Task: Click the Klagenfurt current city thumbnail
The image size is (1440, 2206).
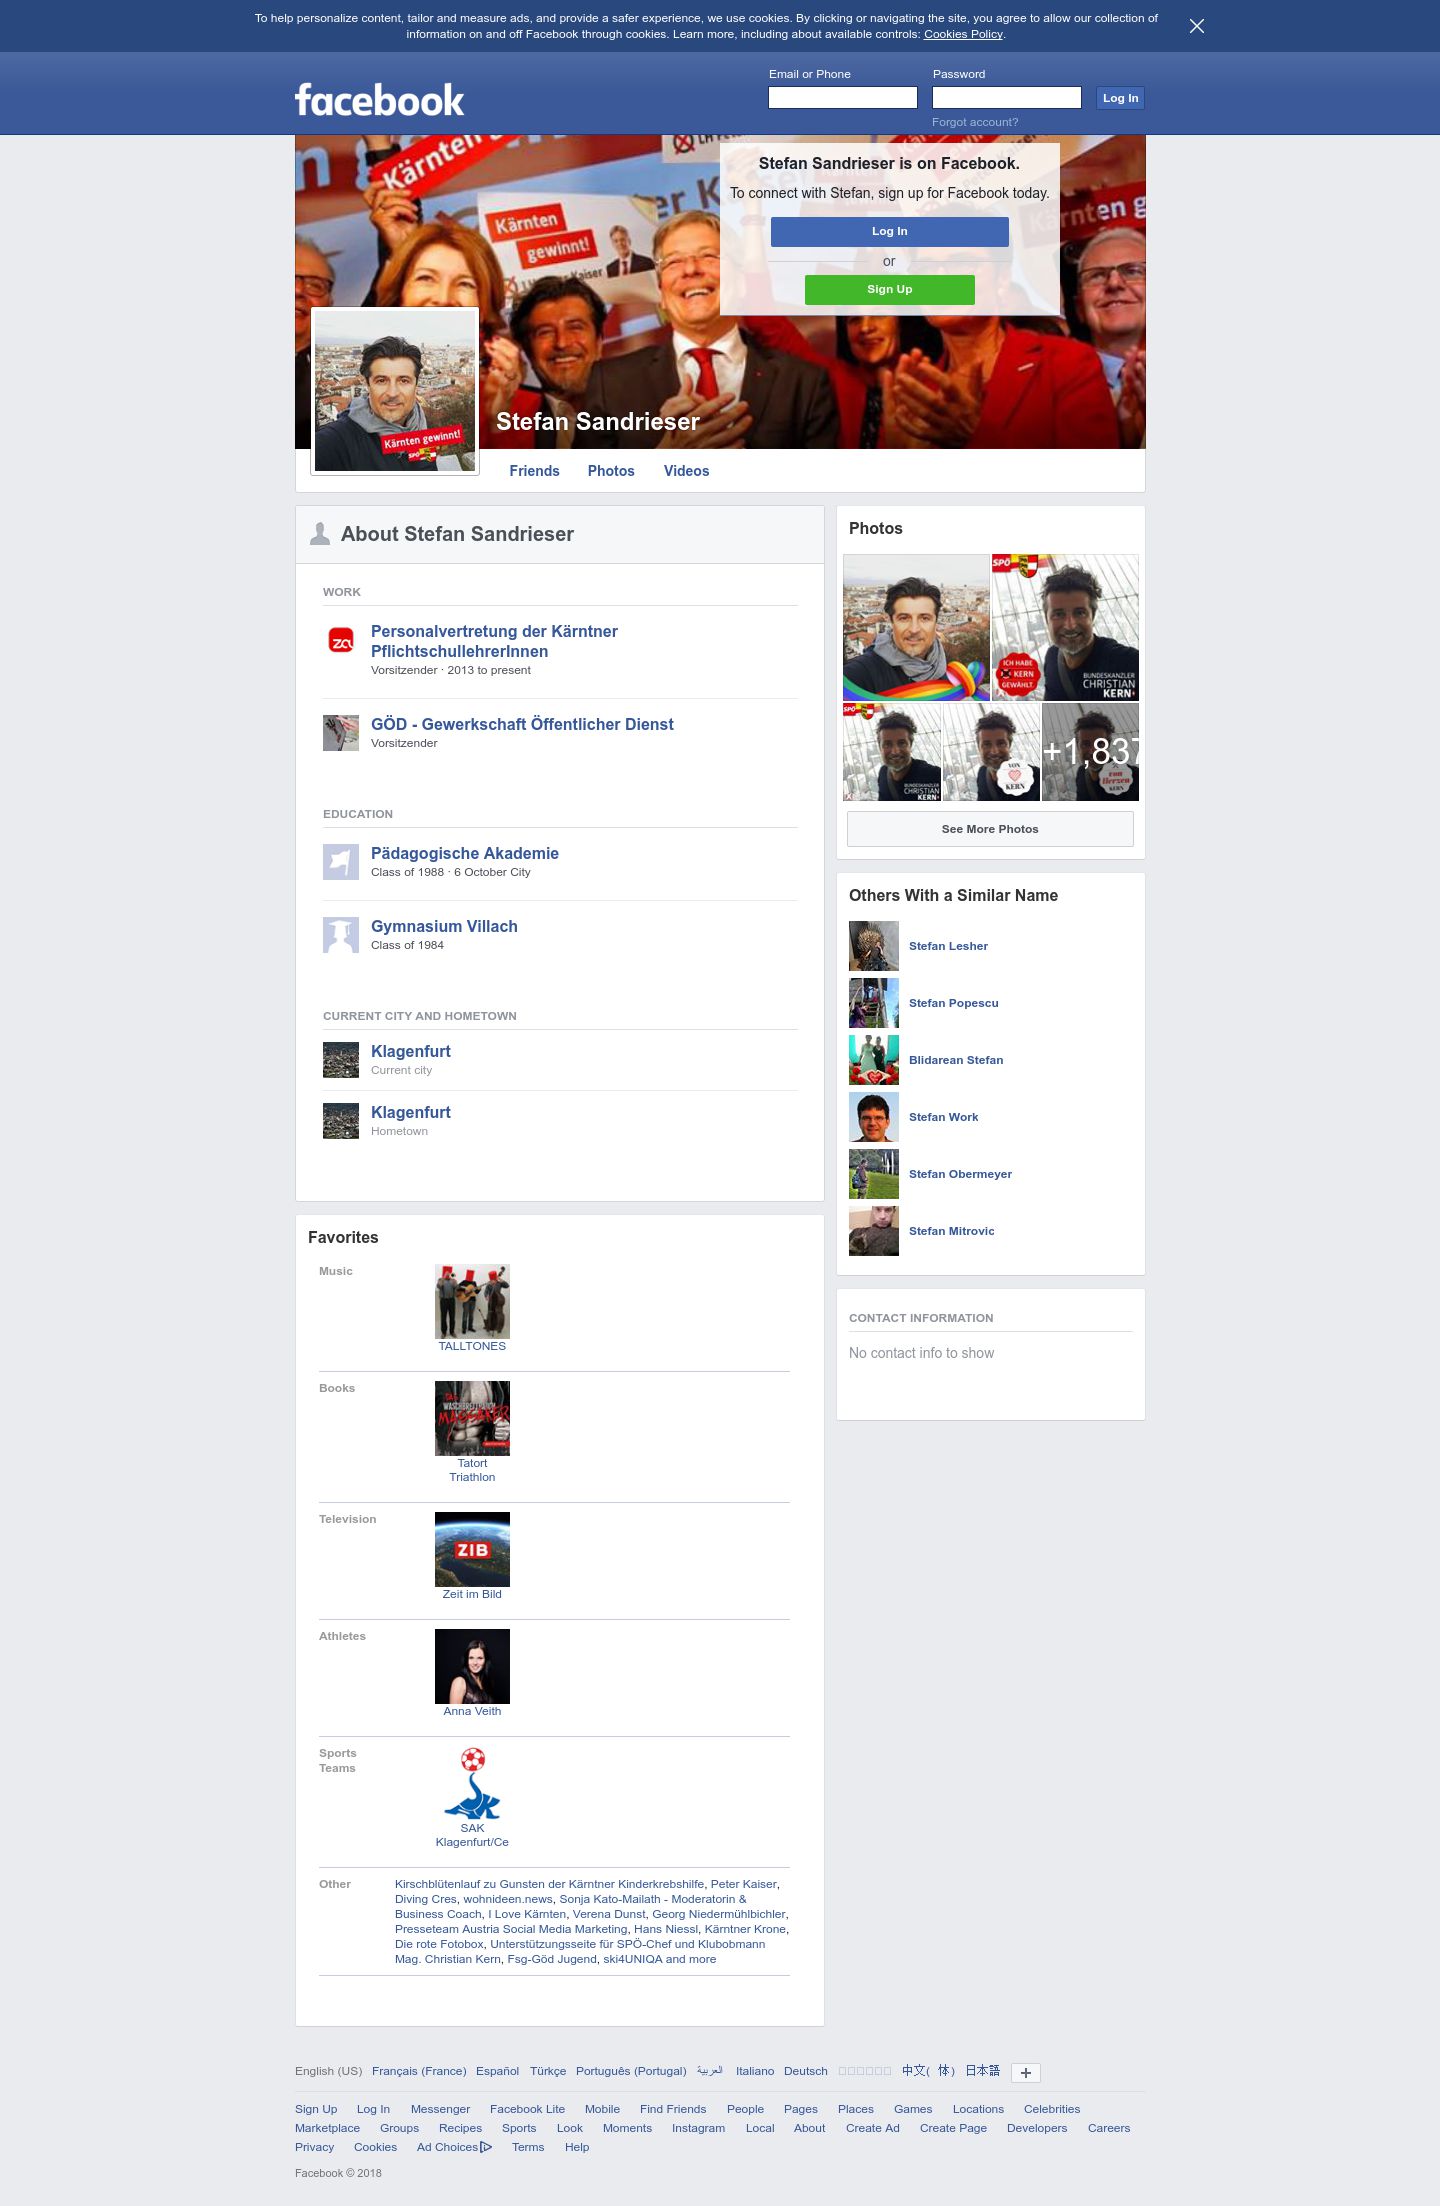Action: coord(341,1060)
